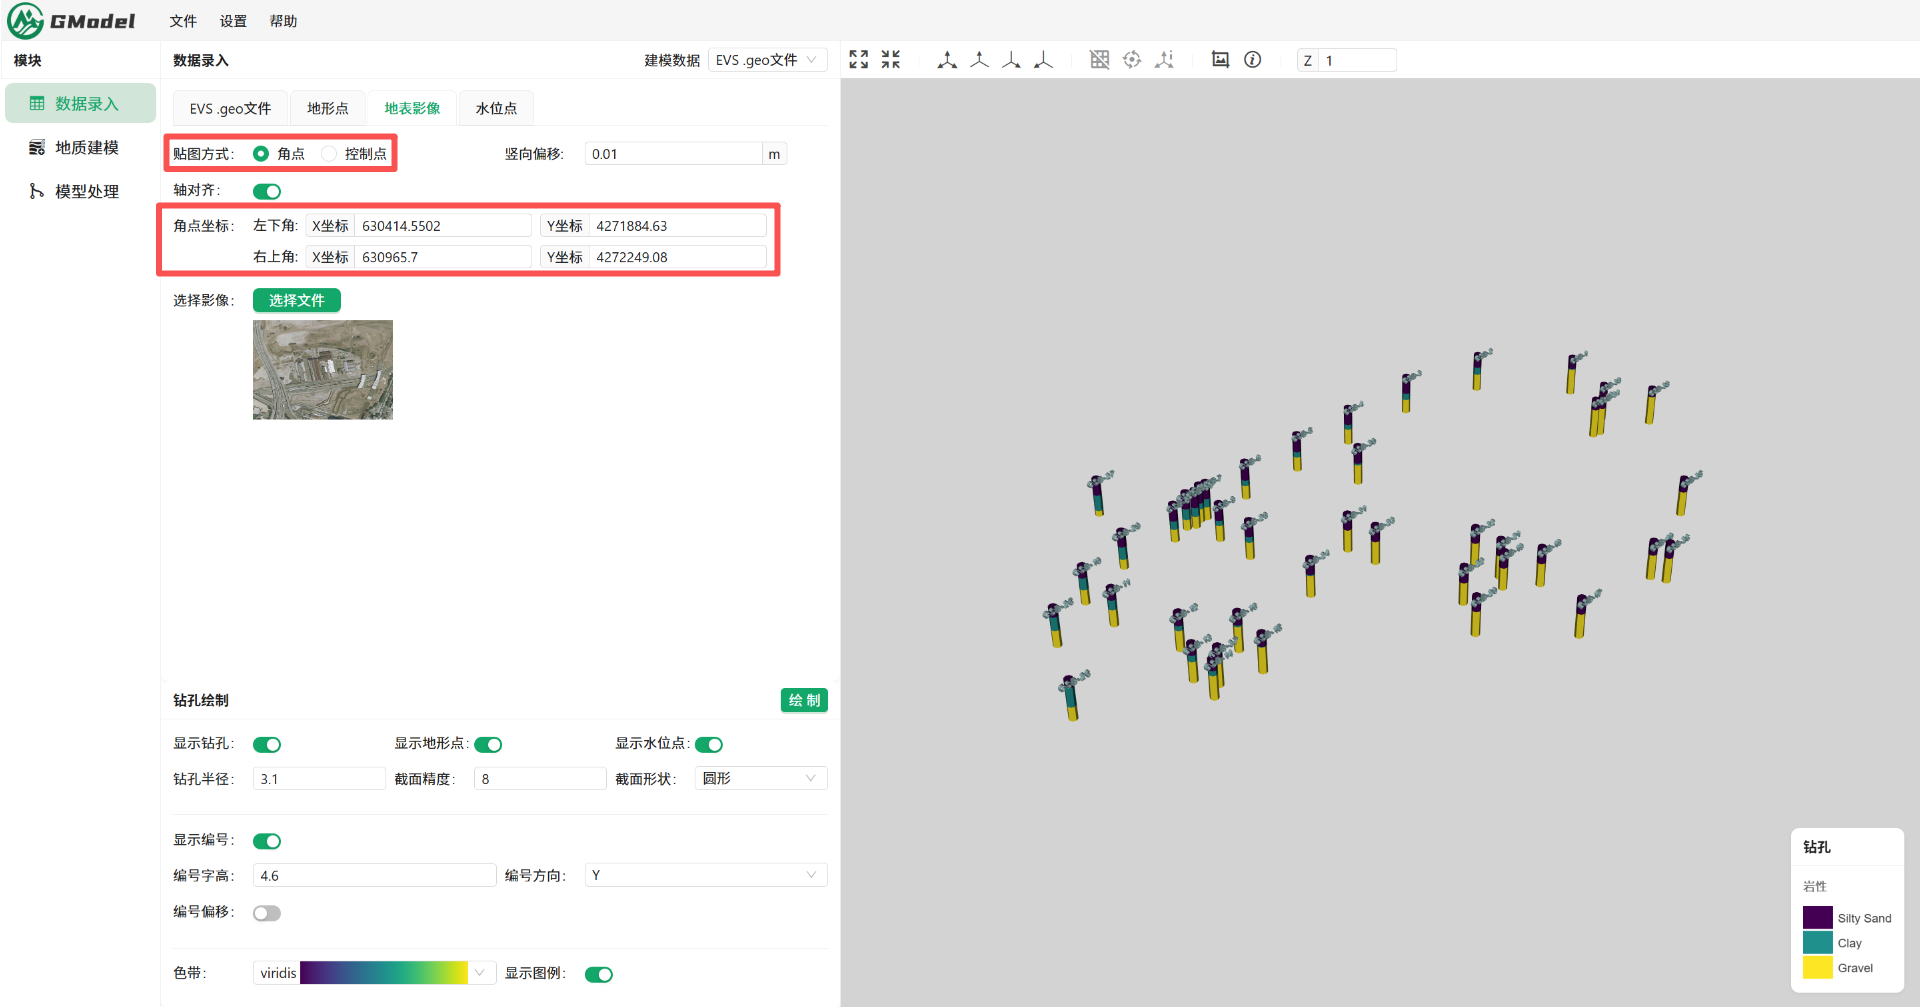Click the axes info icon

click(x=1165, y=60)
